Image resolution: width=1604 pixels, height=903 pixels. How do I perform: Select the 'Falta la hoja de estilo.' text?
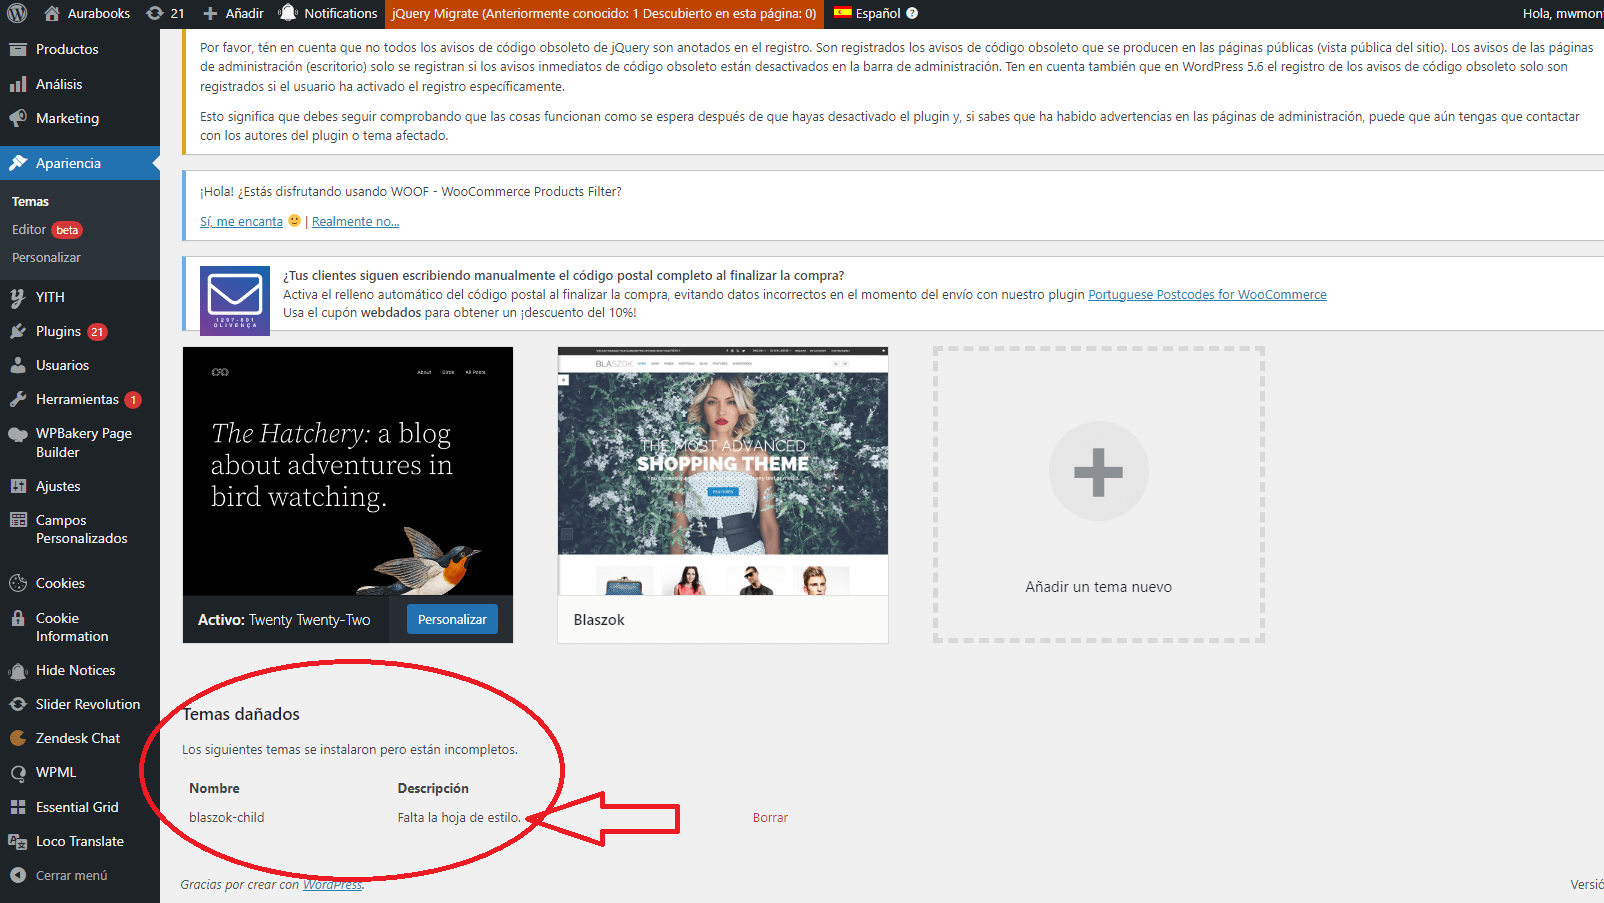459,818
